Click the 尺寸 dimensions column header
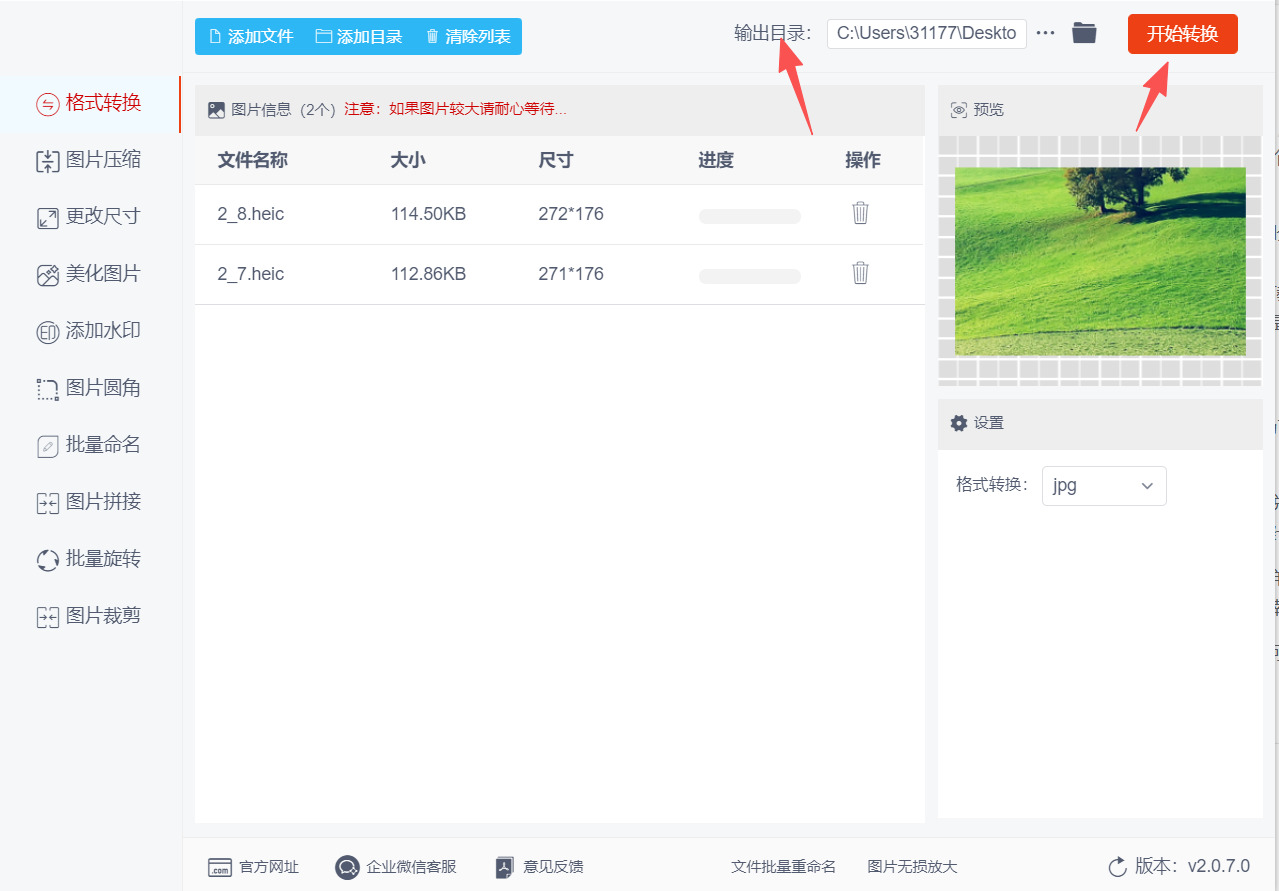 pyautogui.click(x=556, y=161)
